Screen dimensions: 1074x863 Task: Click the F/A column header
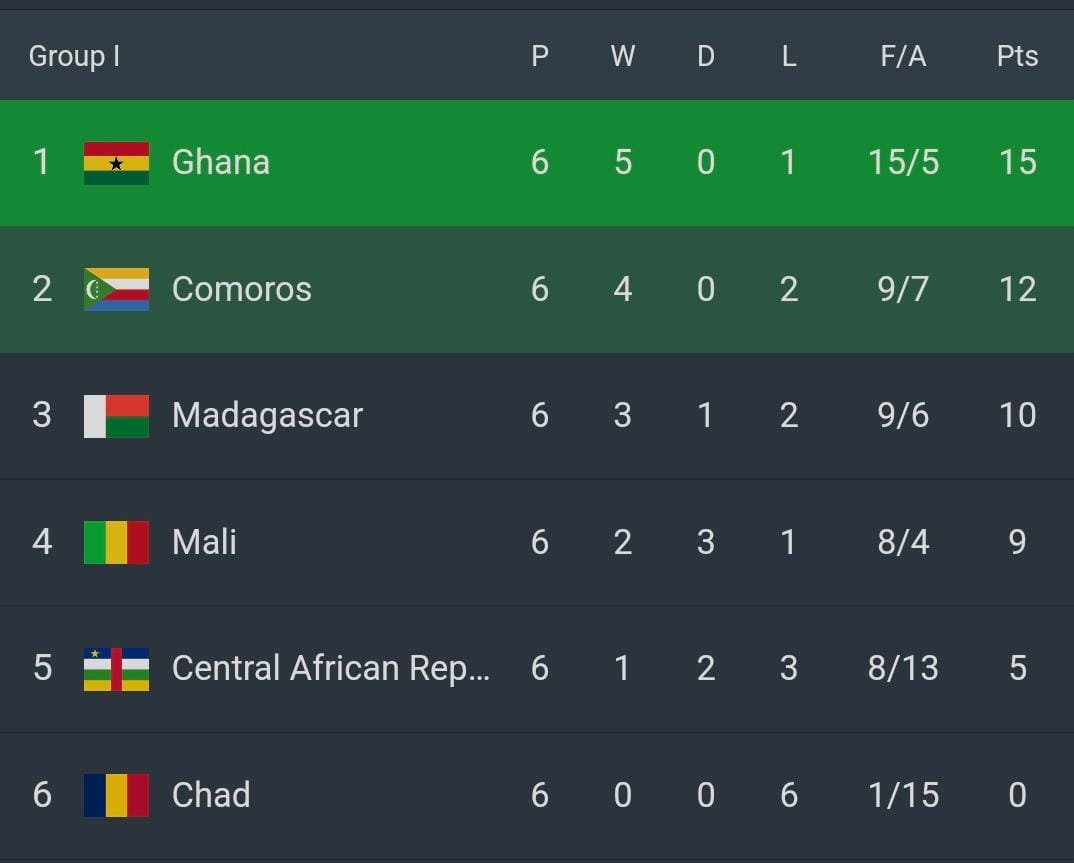click(903, 56)
